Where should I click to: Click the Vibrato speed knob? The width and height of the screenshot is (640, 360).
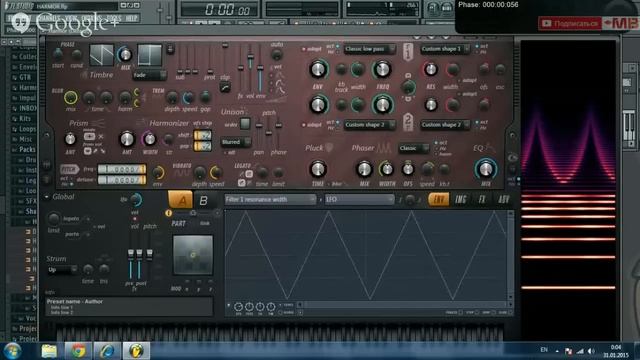216,173
